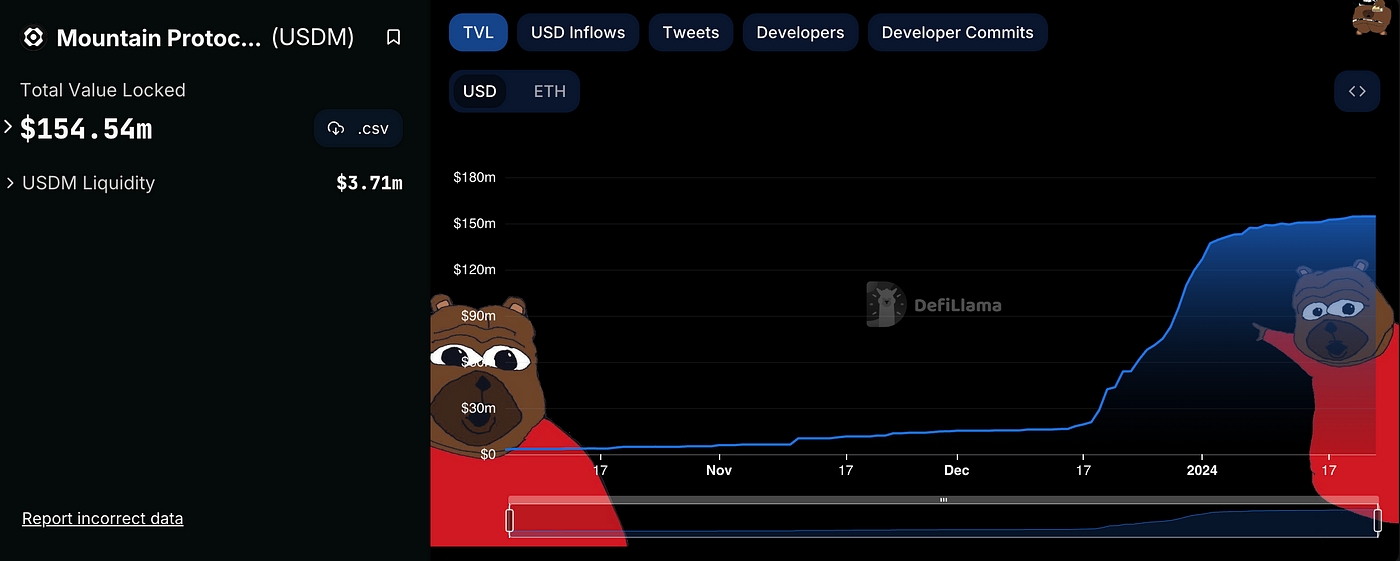Click the right handle of the time range slider
Image resolution: width=1400 pixels, height=561 pixels.
pos(1378,520)
